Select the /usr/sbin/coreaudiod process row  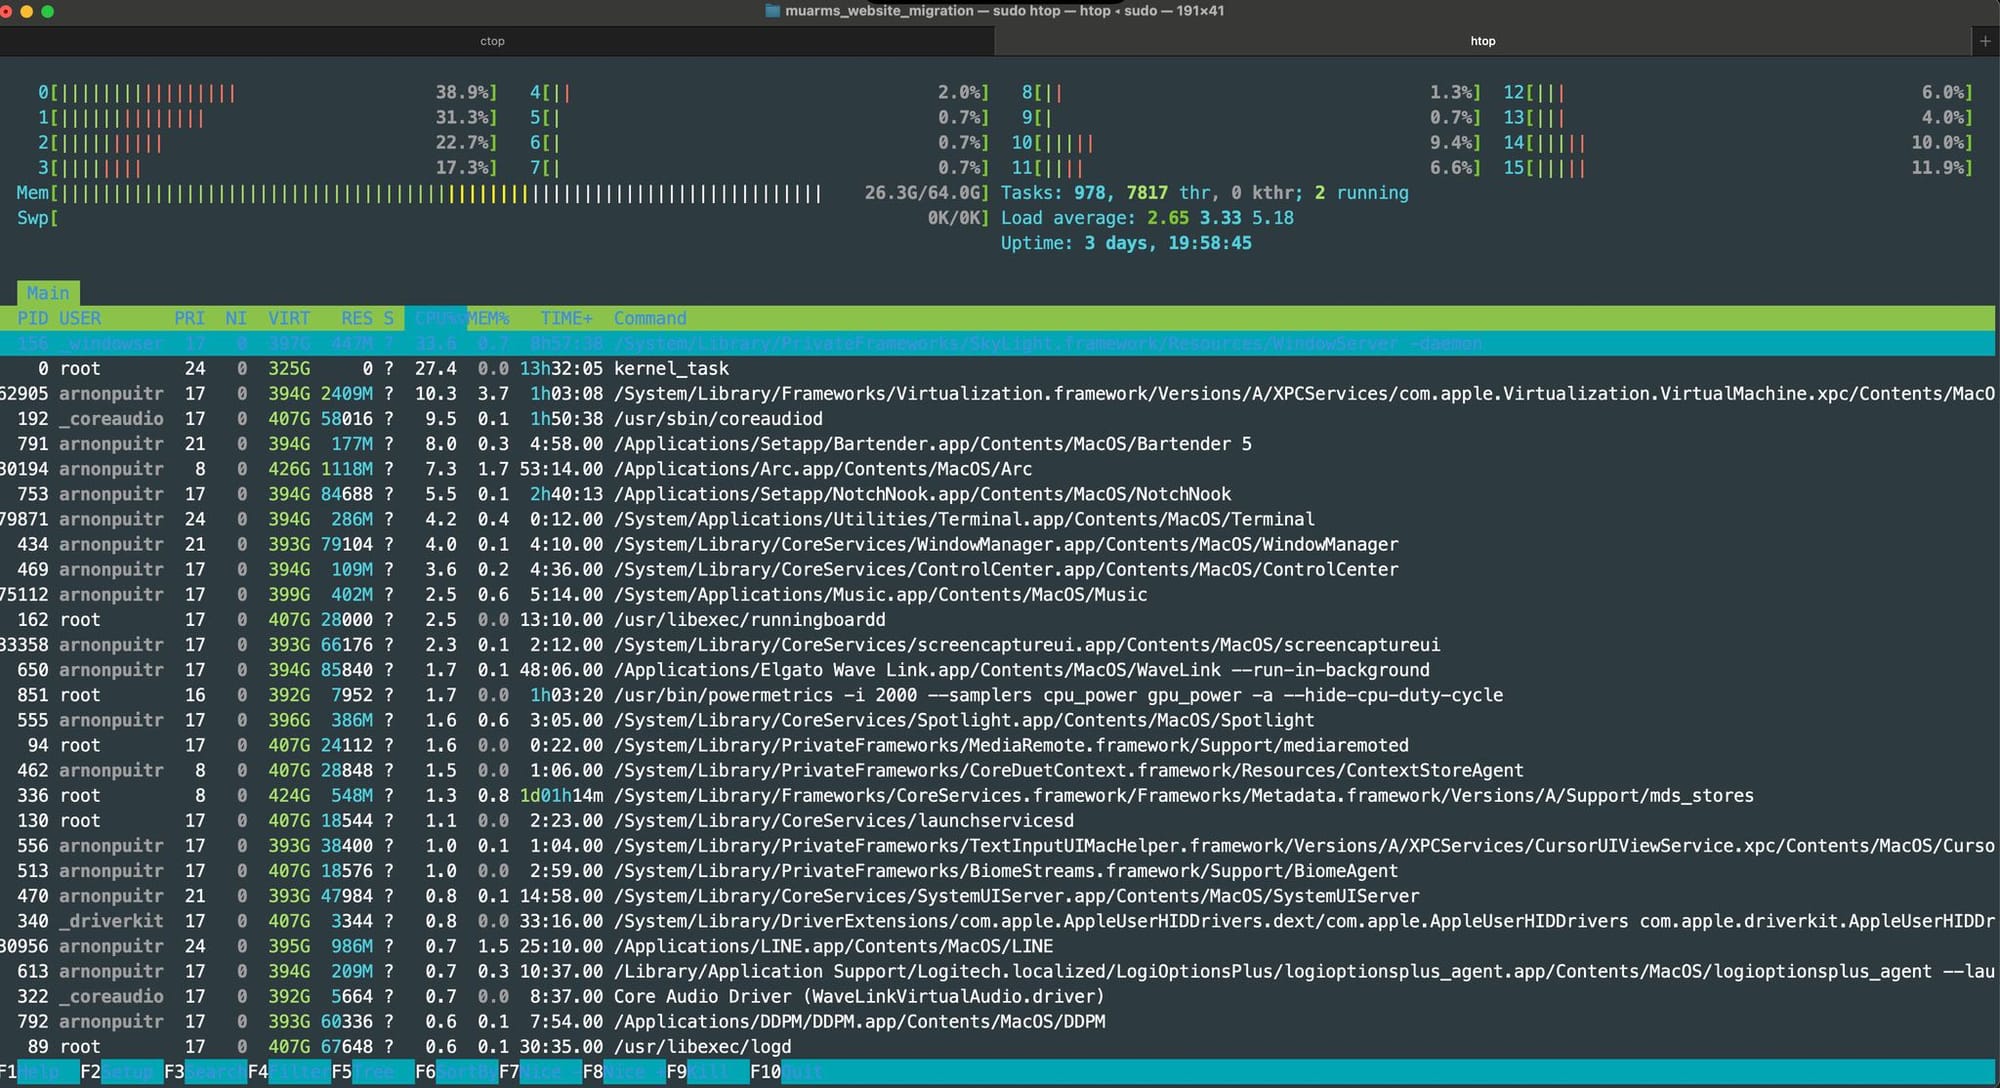point(998,418)
